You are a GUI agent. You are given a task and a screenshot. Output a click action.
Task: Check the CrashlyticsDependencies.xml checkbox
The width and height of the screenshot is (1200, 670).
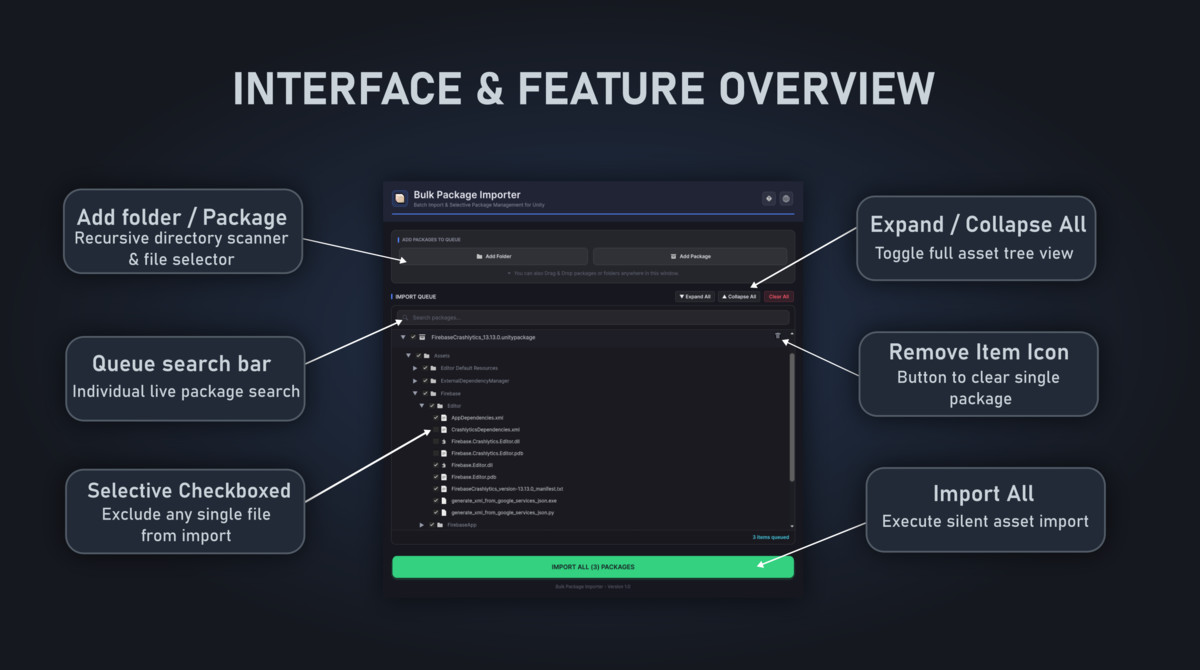436,429
